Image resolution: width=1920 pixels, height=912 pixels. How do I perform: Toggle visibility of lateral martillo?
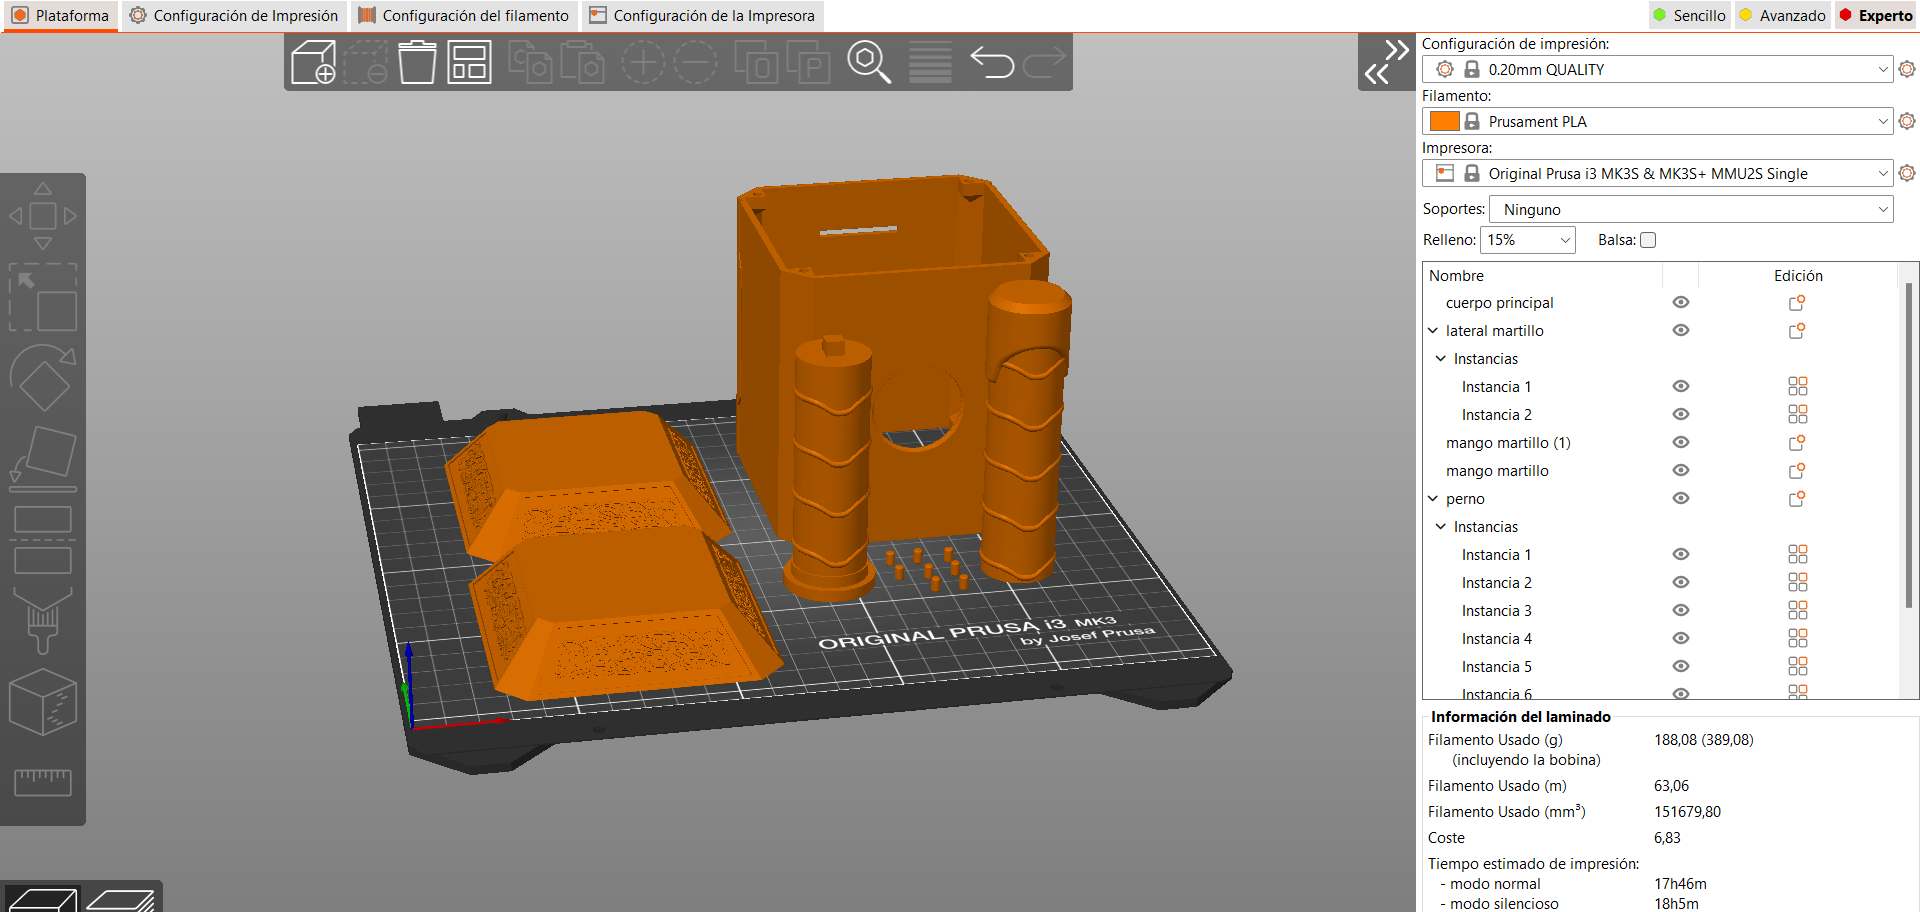click(x=1681, y=331)
